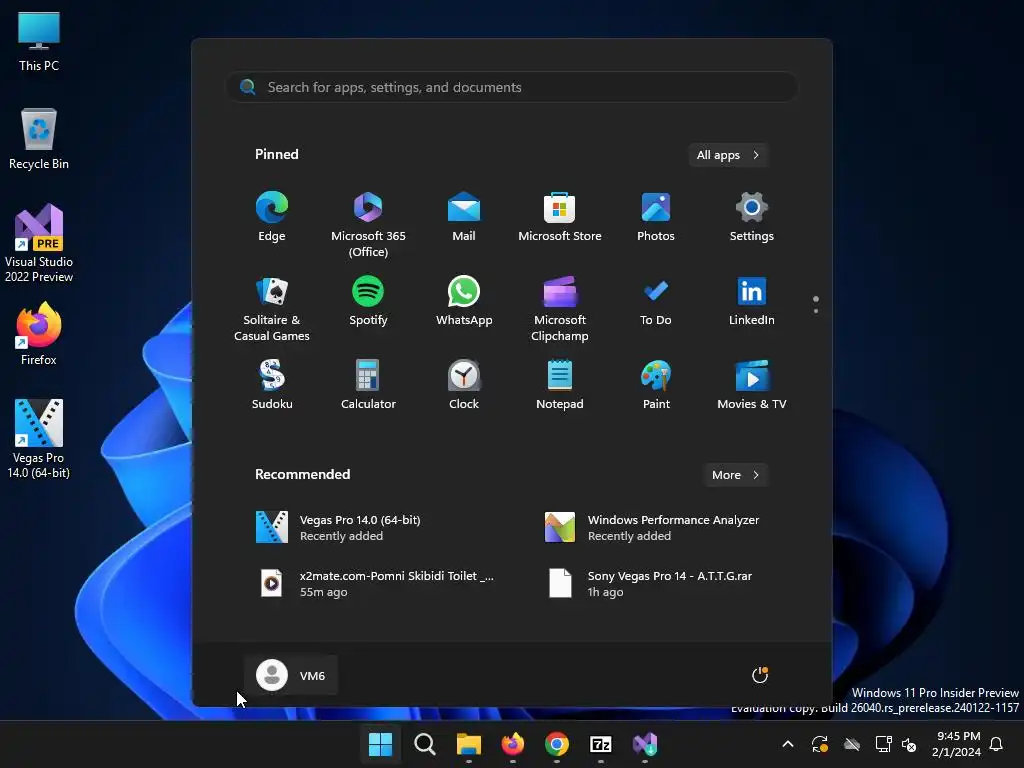Image resolution: width=1024 pixels, height=768 pixels.
Task: Open the notifications bell
Action: [x=997, y=744]
